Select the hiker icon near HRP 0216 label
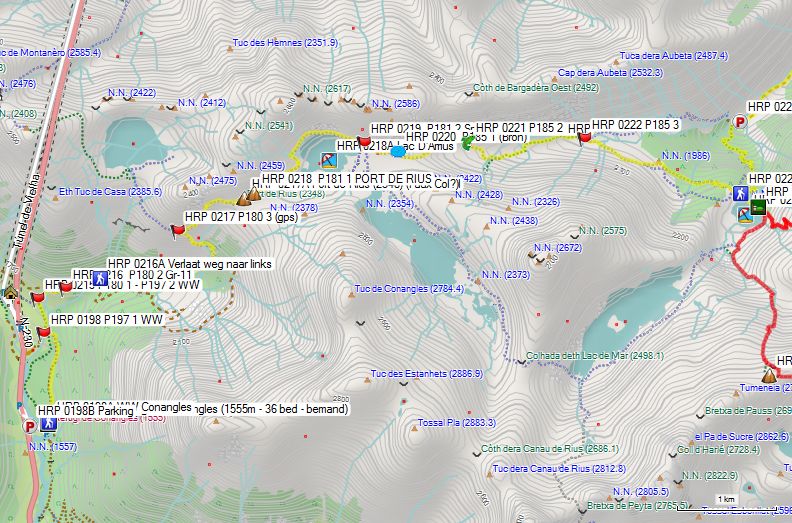 (100, 276)
